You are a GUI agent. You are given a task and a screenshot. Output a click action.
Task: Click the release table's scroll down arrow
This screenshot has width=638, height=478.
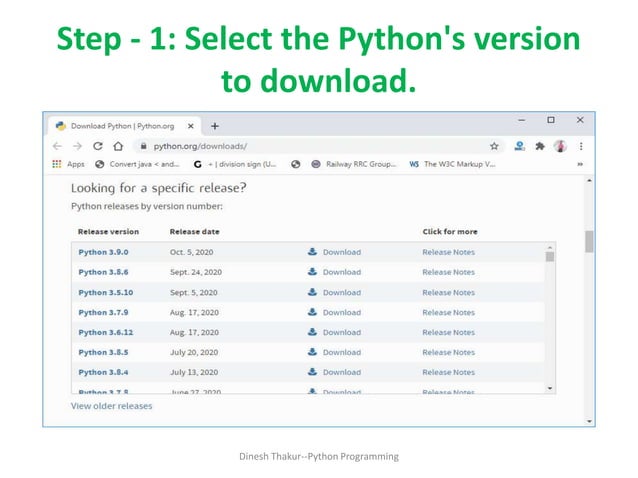(x=550, y=389)
